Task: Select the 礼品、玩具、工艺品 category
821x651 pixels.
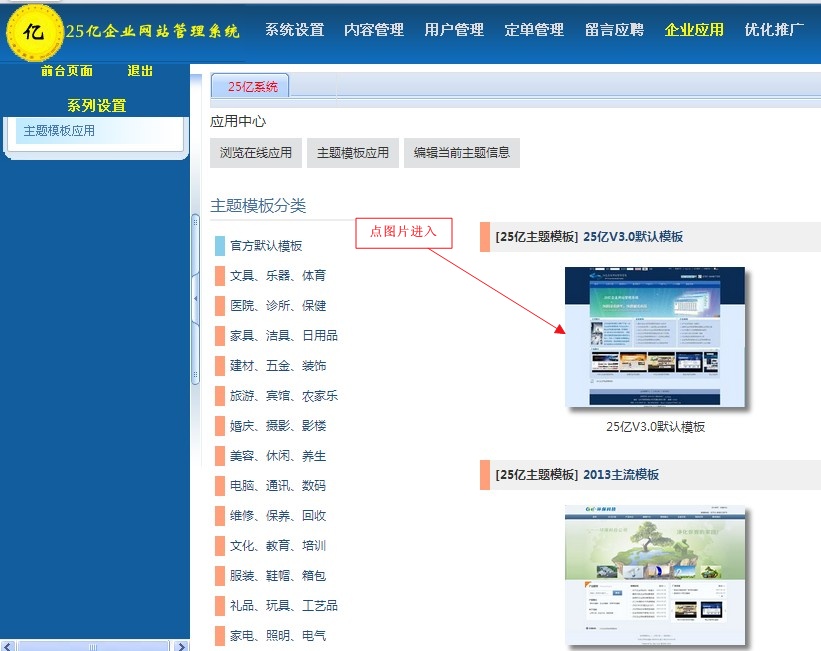Action: click(284, 605)
